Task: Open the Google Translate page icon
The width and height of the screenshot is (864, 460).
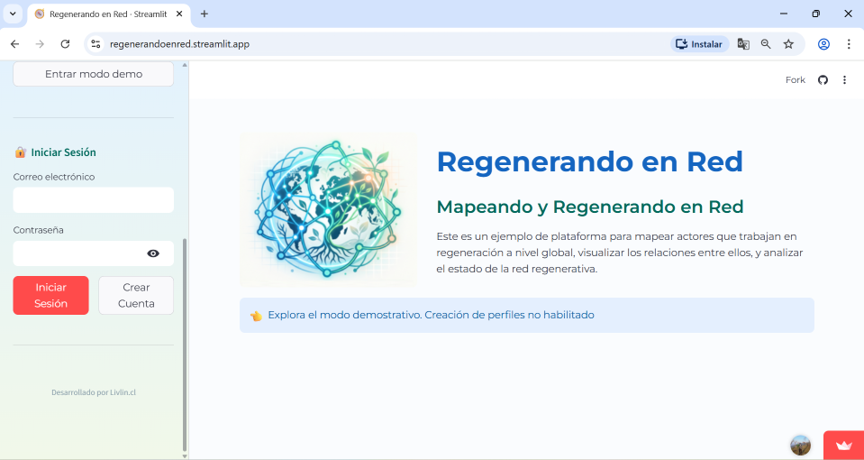Action: 743,44
